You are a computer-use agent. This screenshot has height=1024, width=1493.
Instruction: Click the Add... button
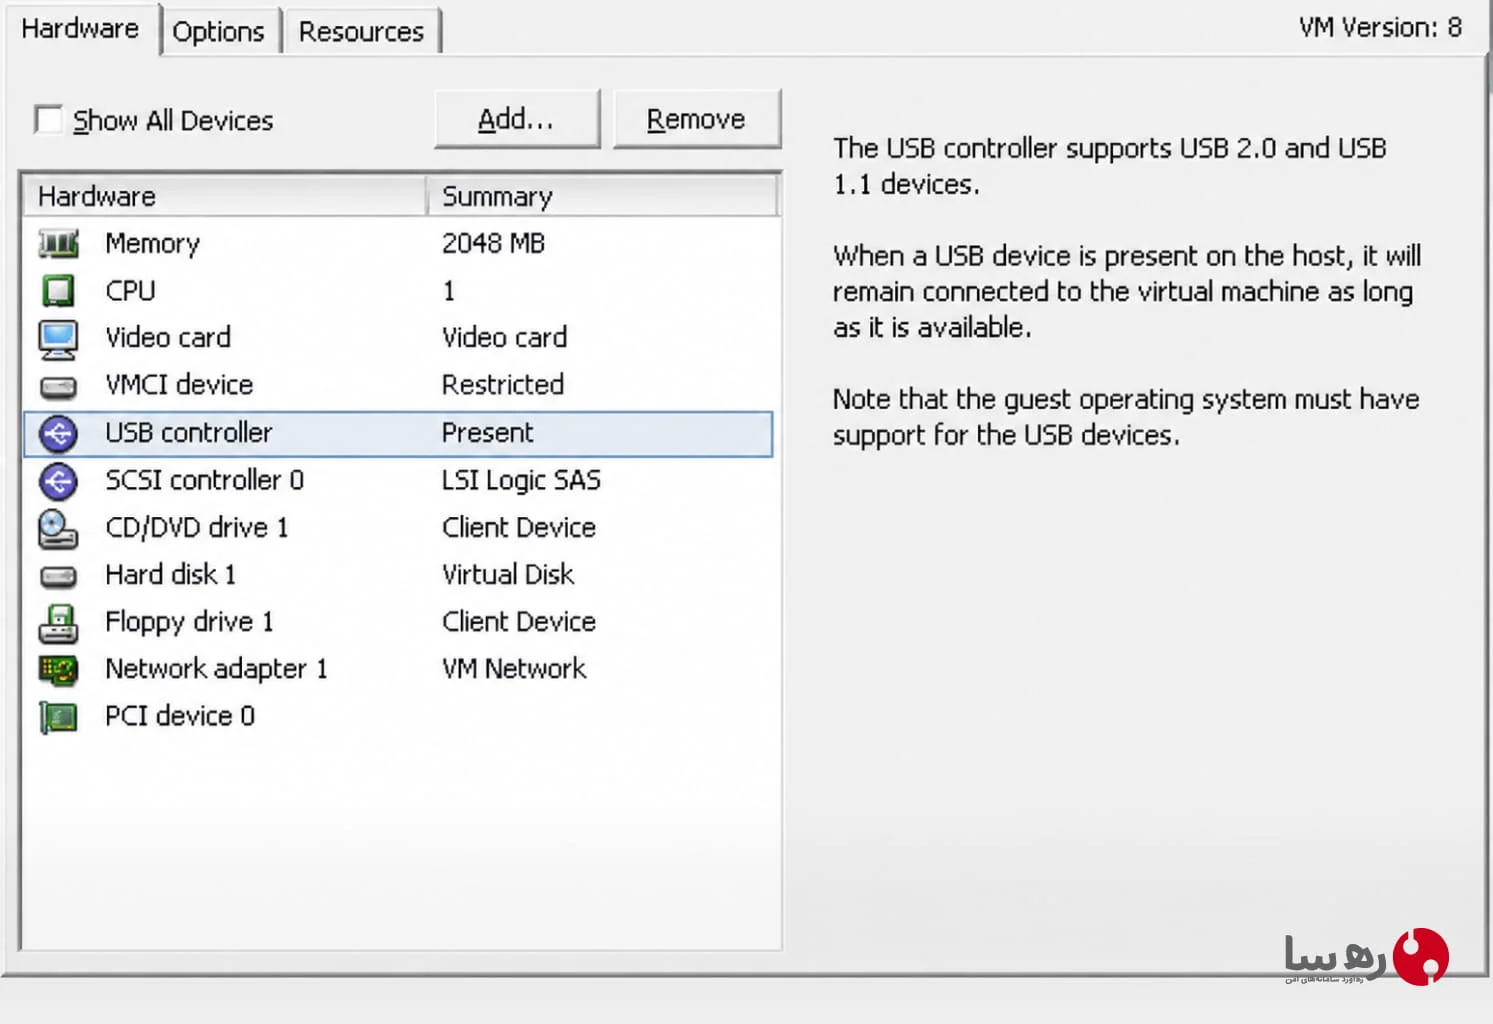click(x=516, y=119)
